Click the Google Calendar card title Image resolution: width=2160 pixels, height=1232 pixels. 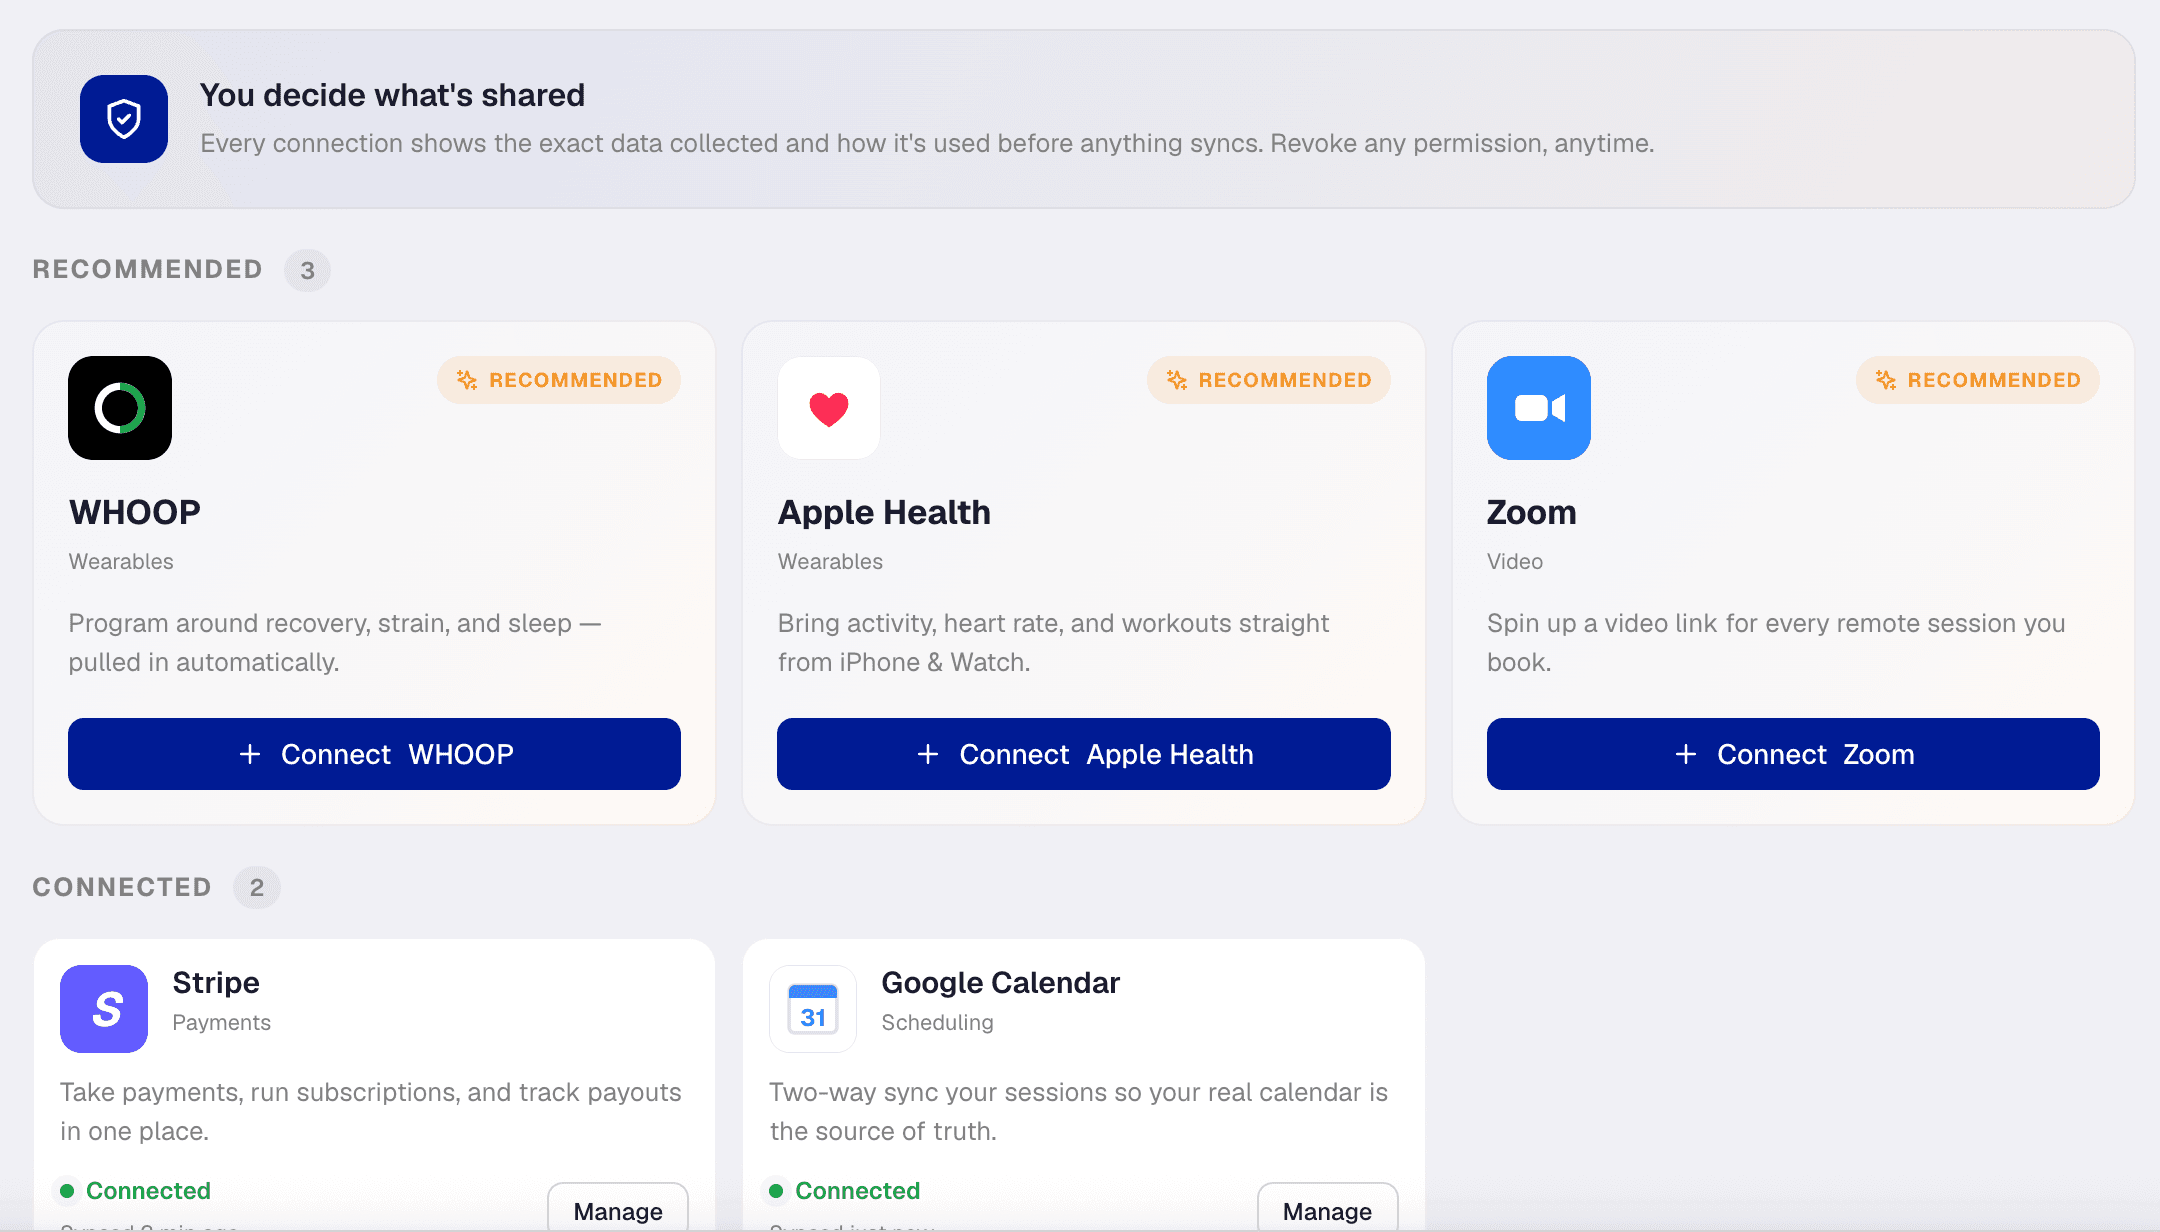coord(1000,983)
